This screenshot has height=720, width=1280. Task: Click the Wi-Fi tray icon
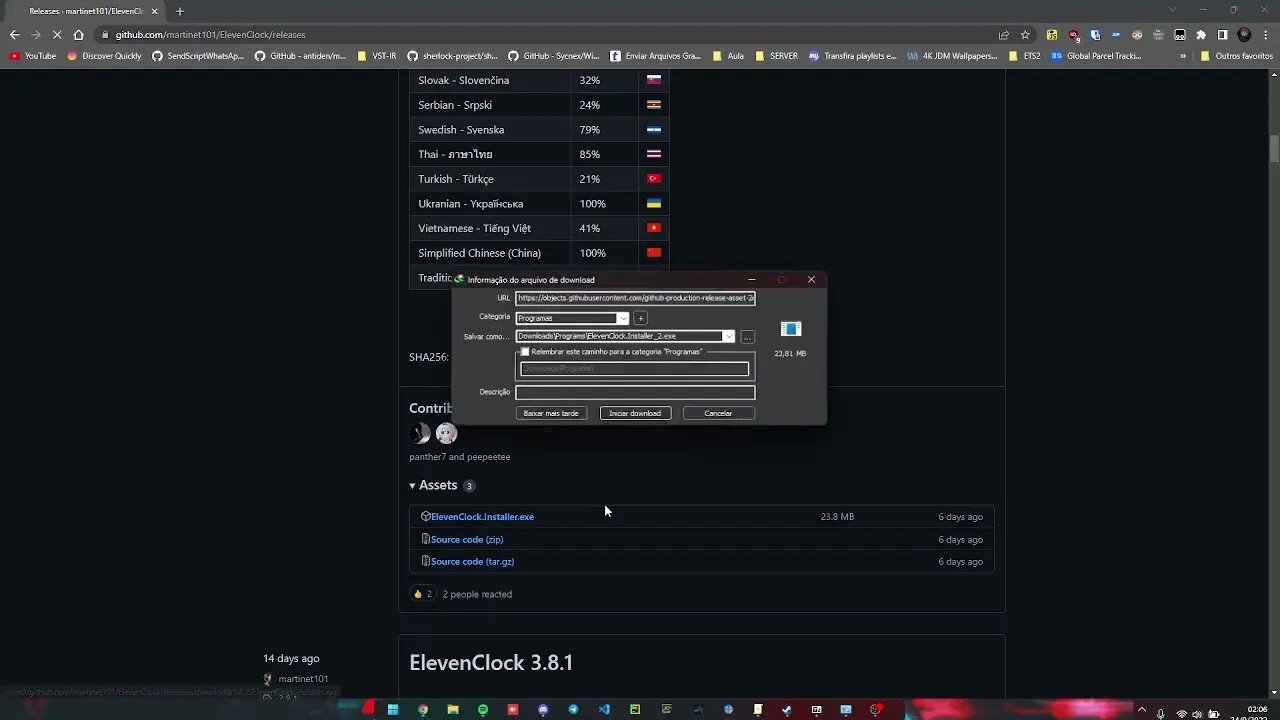pyautogui.click(x=1182, y=714)
